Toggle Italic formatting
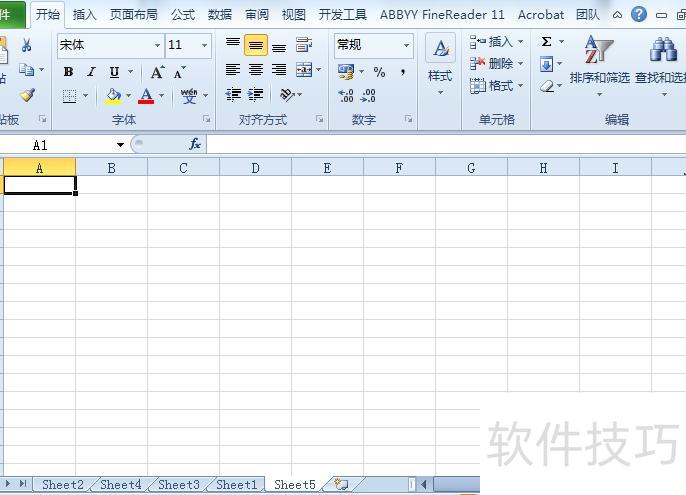This screenshot has height=495, width=686. (x=91, y=72)
